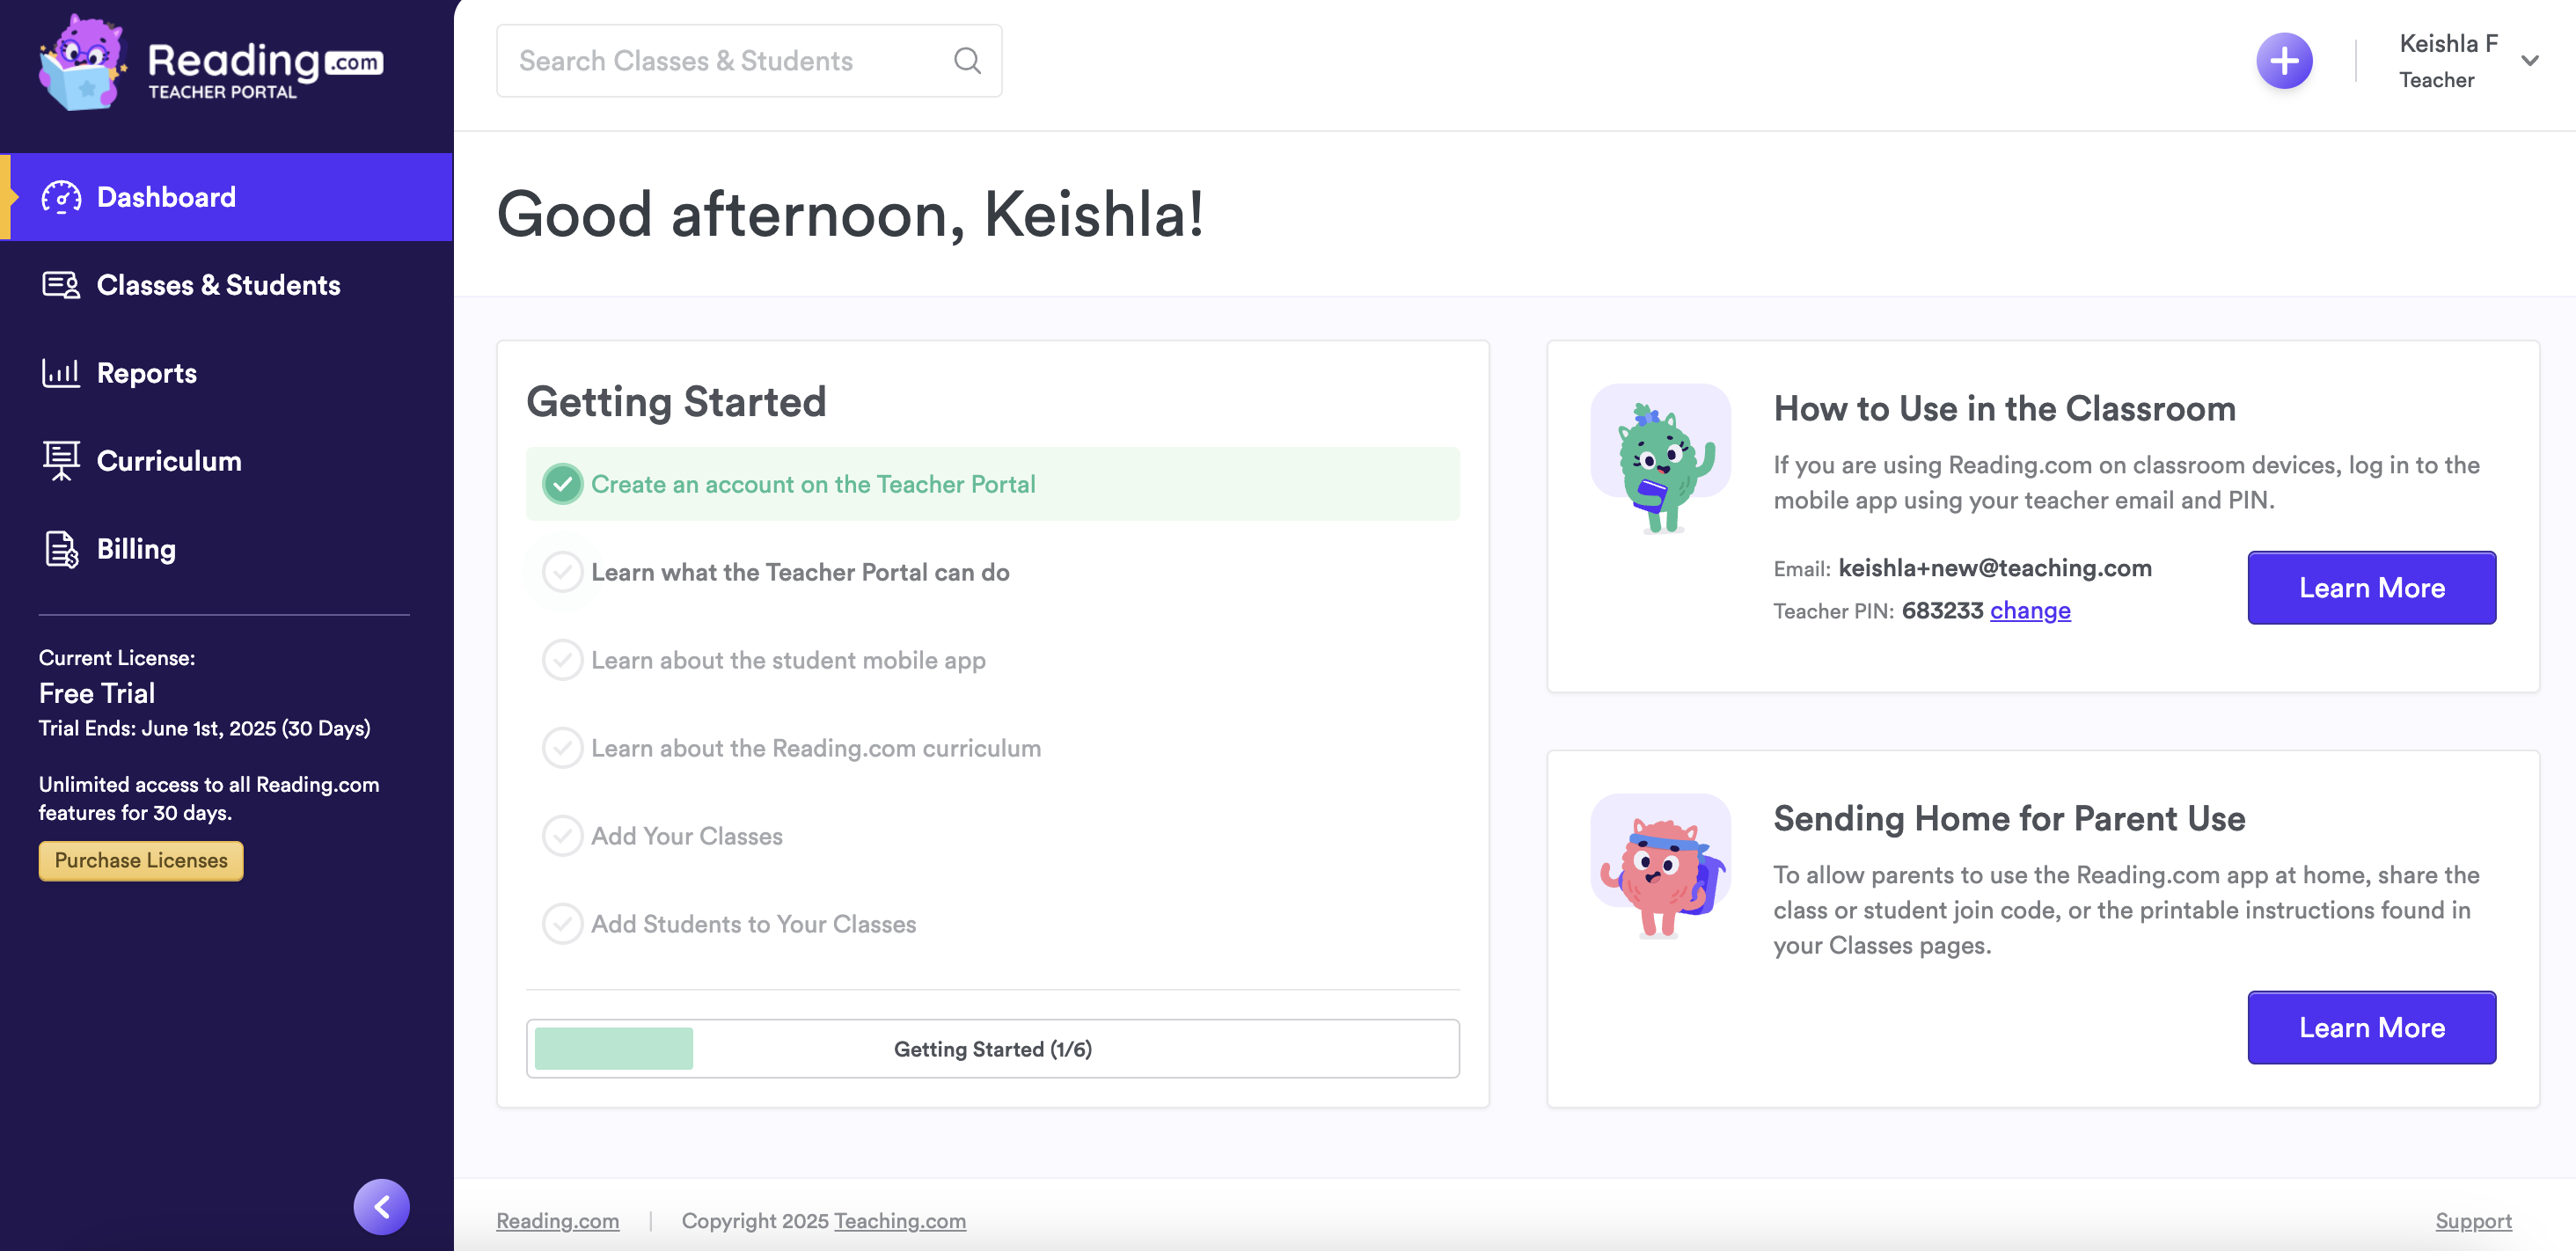The width and height of the screenshot is (2576, 1251).
Task: Go to Reports in the sidebar
Action: click(147, 373)
